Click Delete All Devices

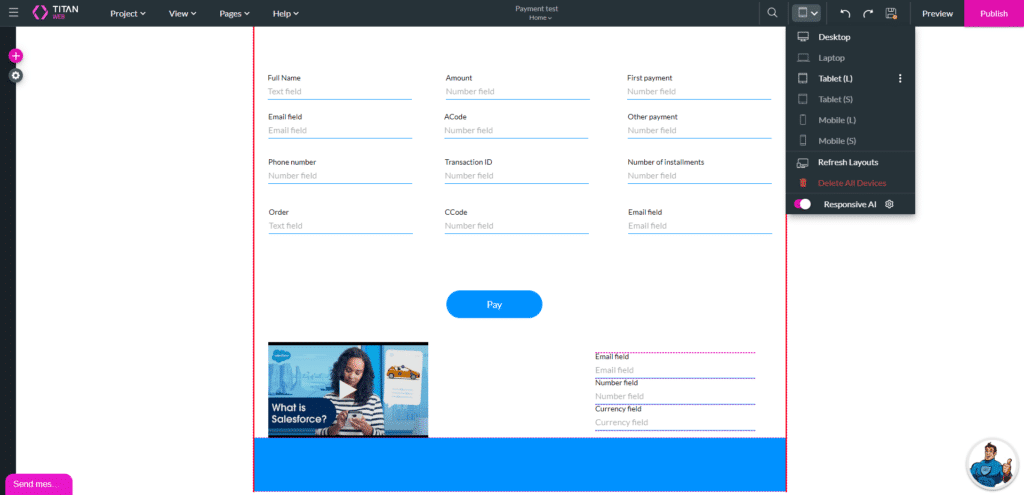click(x=850, y=183)
